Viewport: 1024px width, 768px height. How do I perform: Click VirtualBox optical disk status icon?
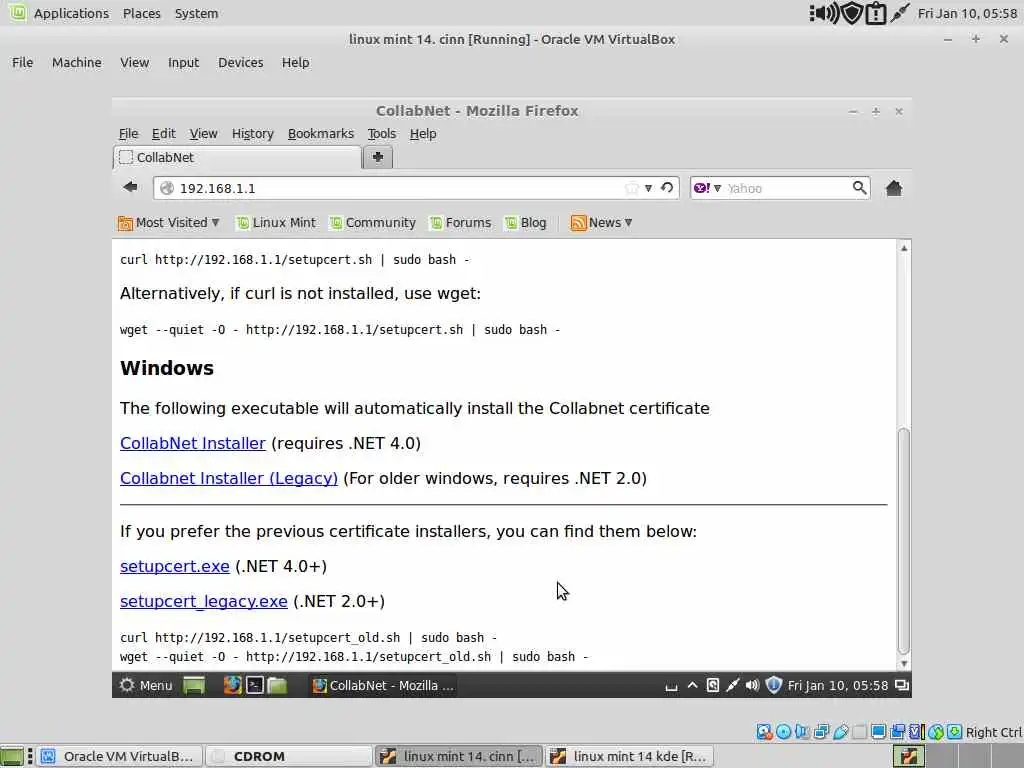click(783, 732)
